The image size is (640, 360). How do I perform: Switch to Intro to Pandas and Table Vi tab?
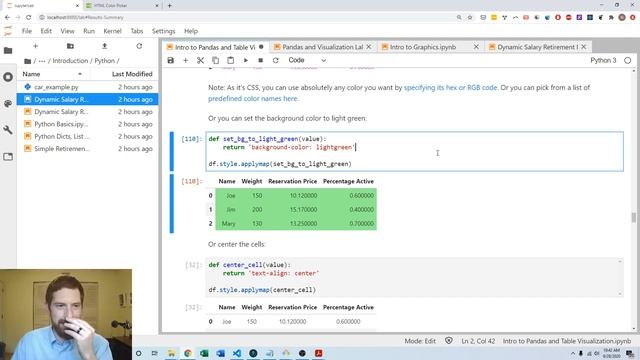pyautogui.click(x=215, y=47)
